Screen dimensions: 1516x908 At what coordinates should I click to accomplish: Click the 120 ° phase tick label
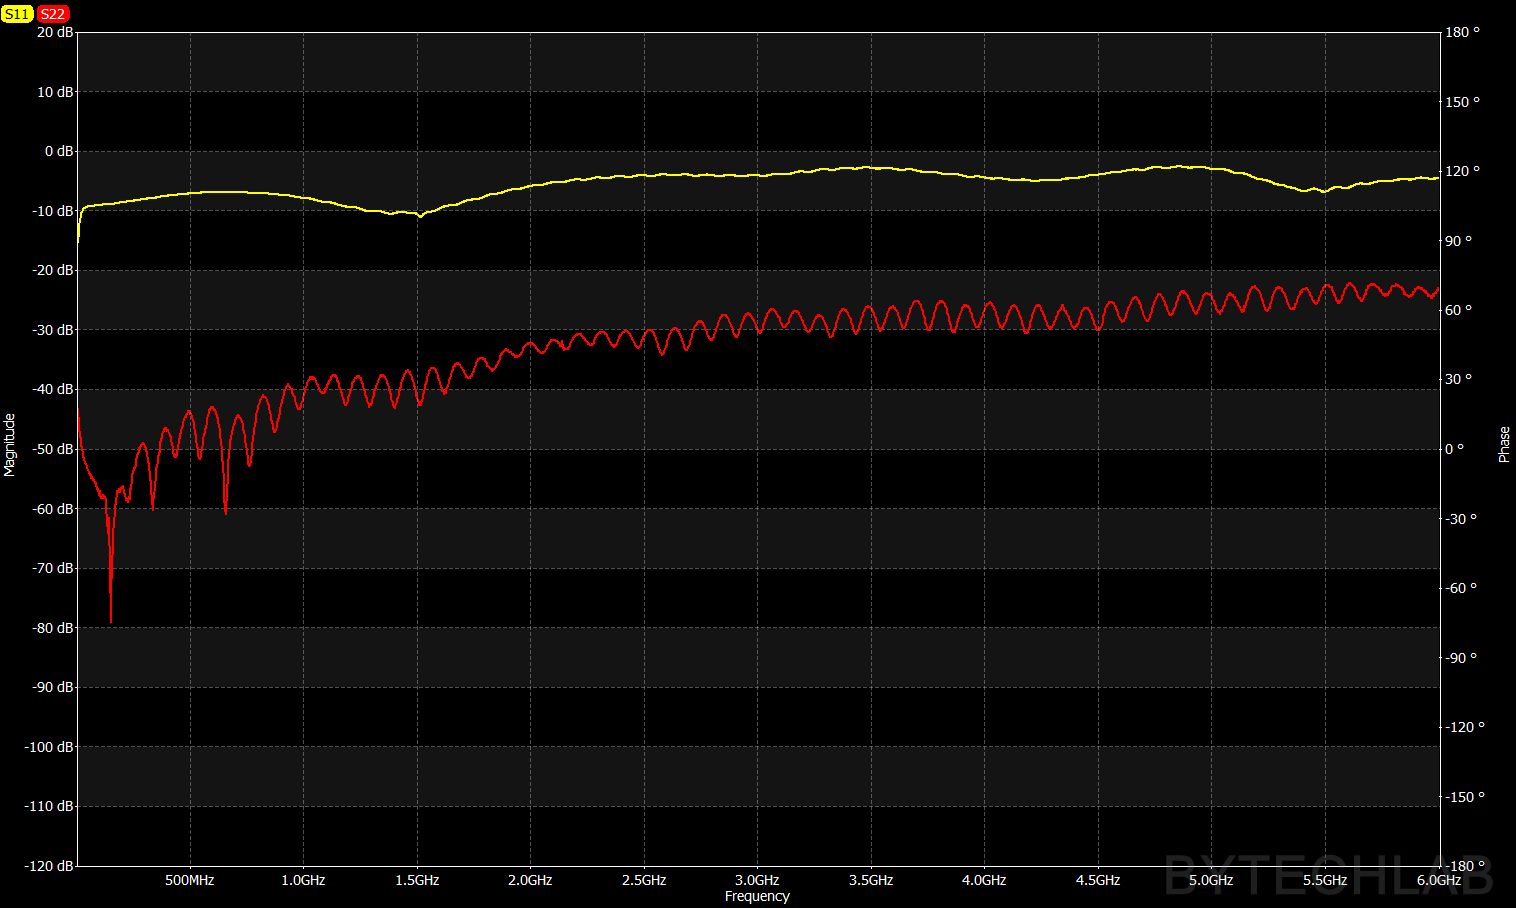[1462, 171]
